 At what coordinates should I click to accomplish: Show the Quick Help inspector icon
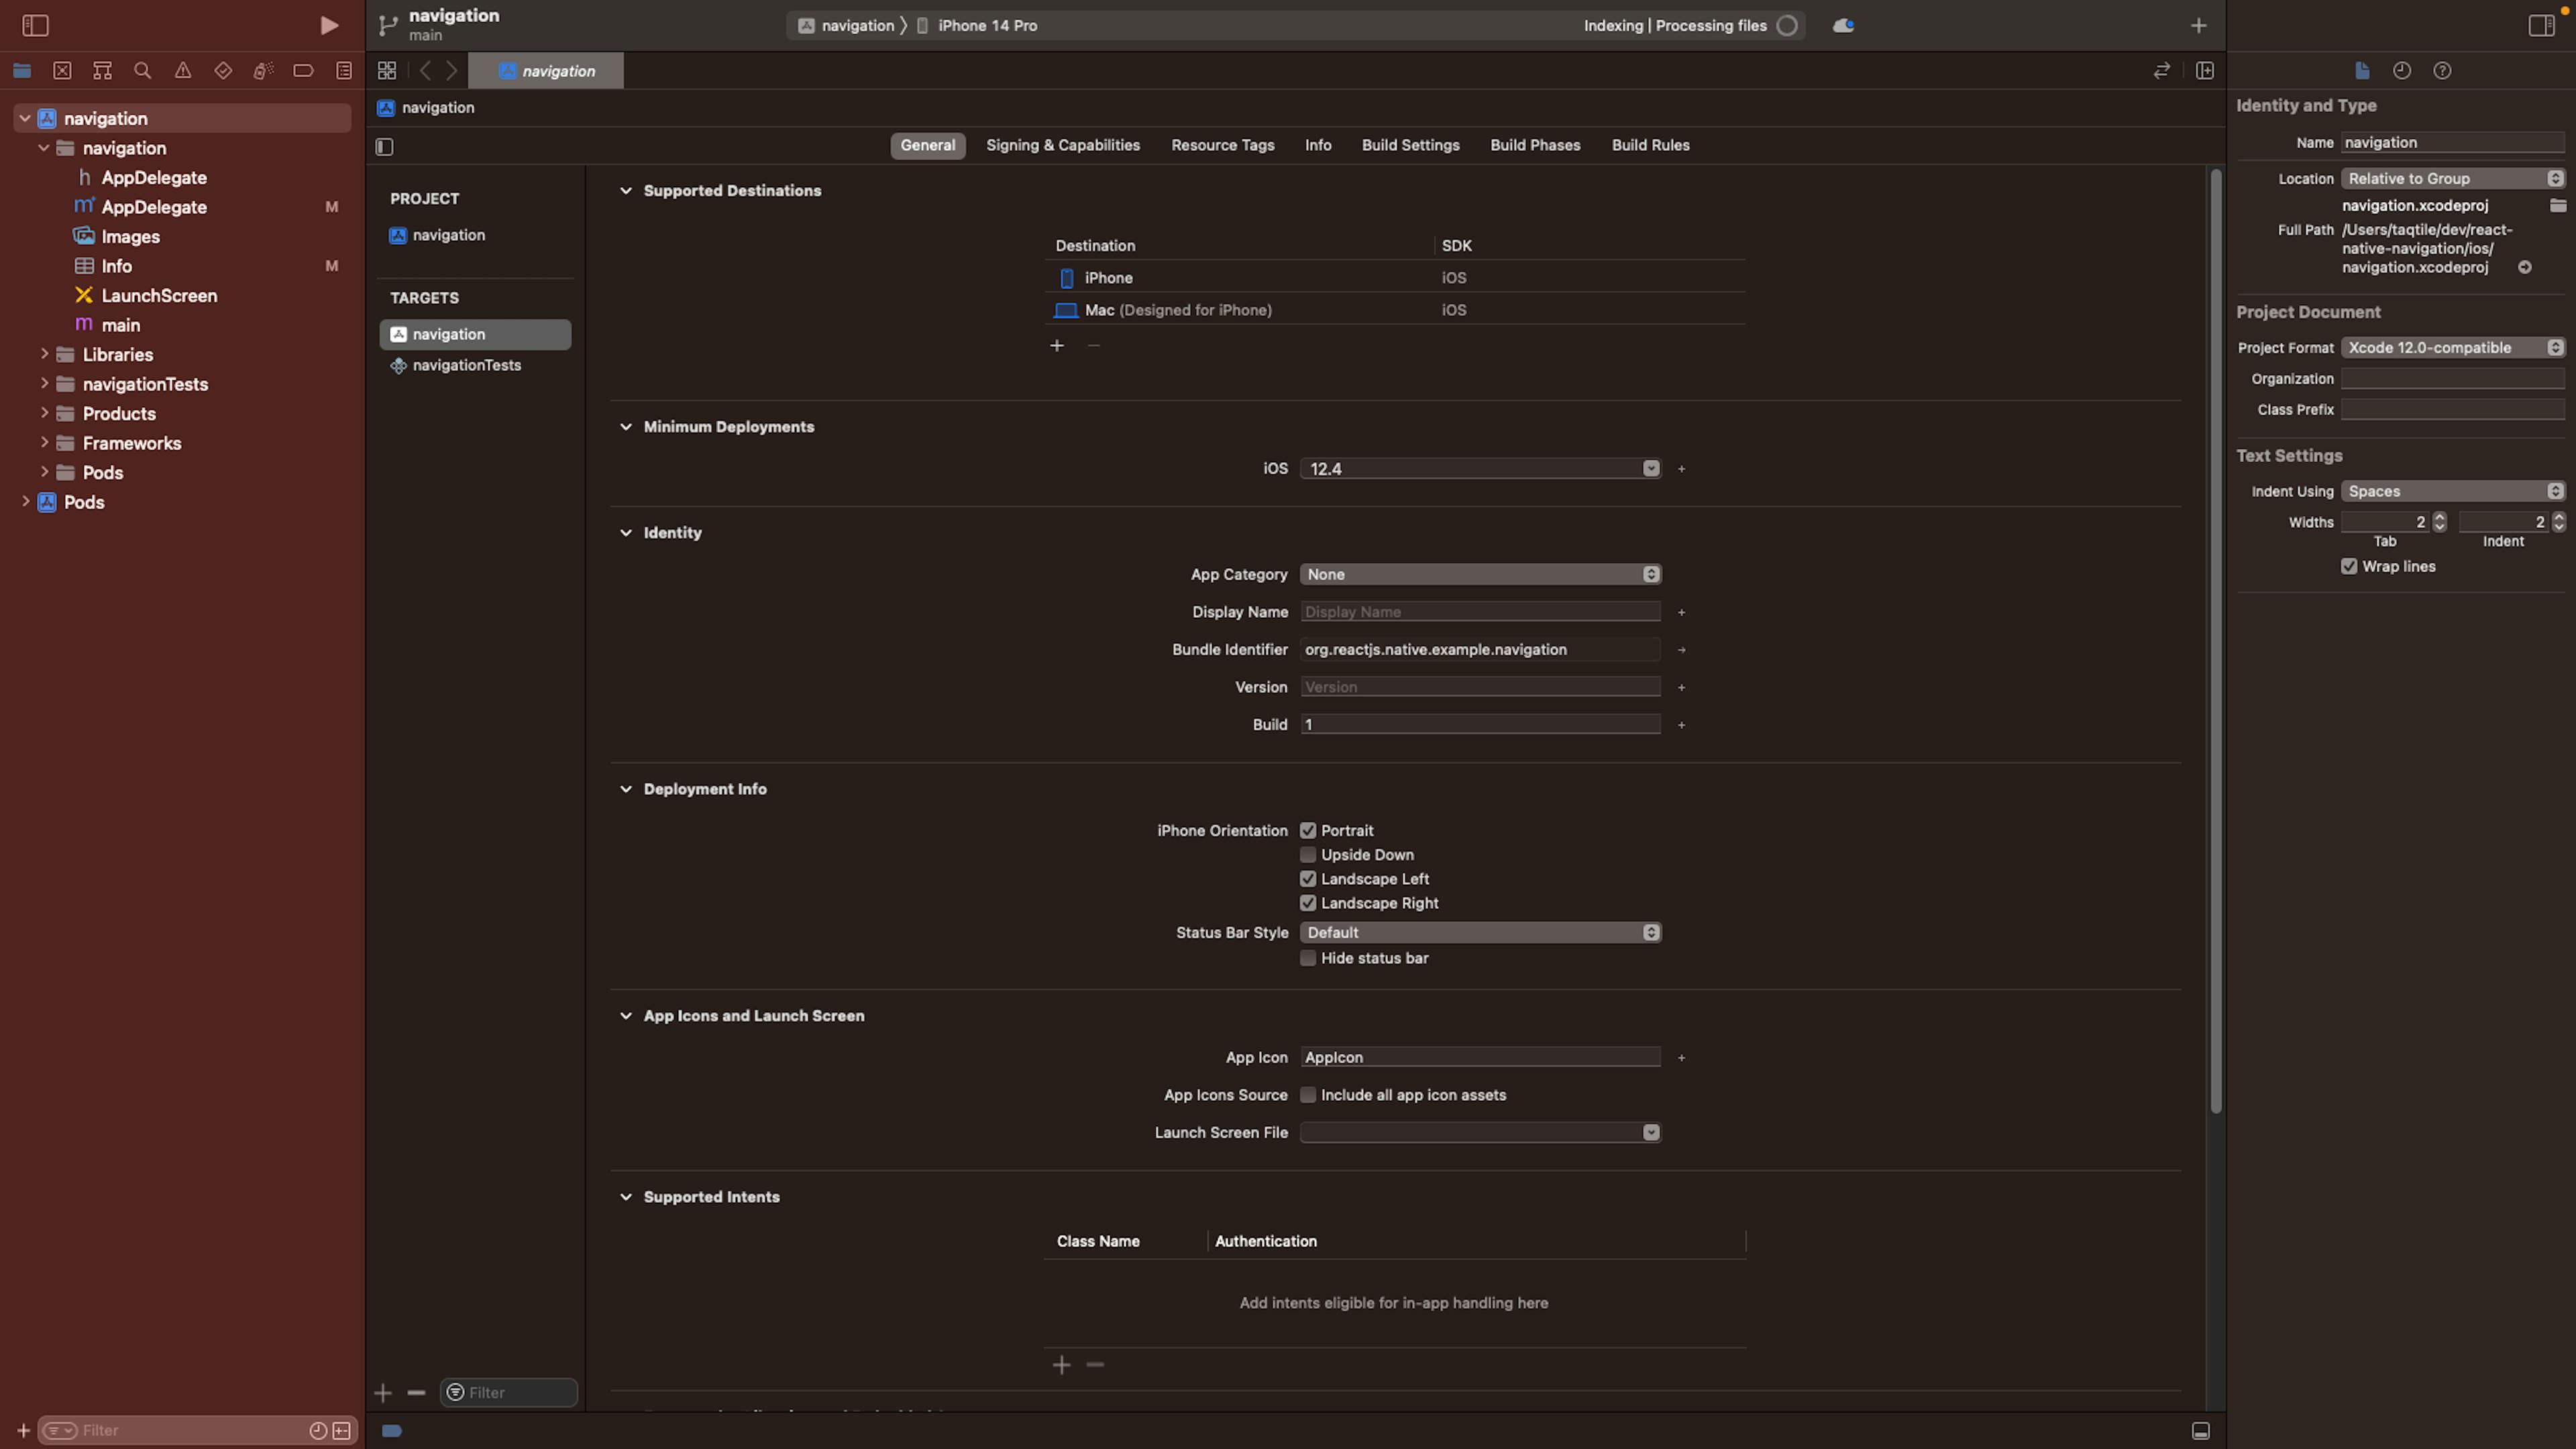pos(2442,70)
